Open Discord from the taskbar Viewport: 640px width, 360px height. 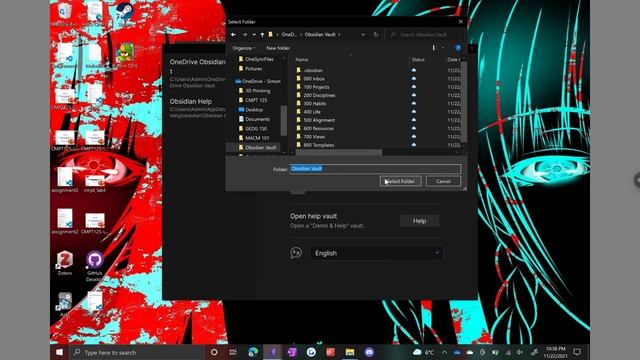[369, 352]
